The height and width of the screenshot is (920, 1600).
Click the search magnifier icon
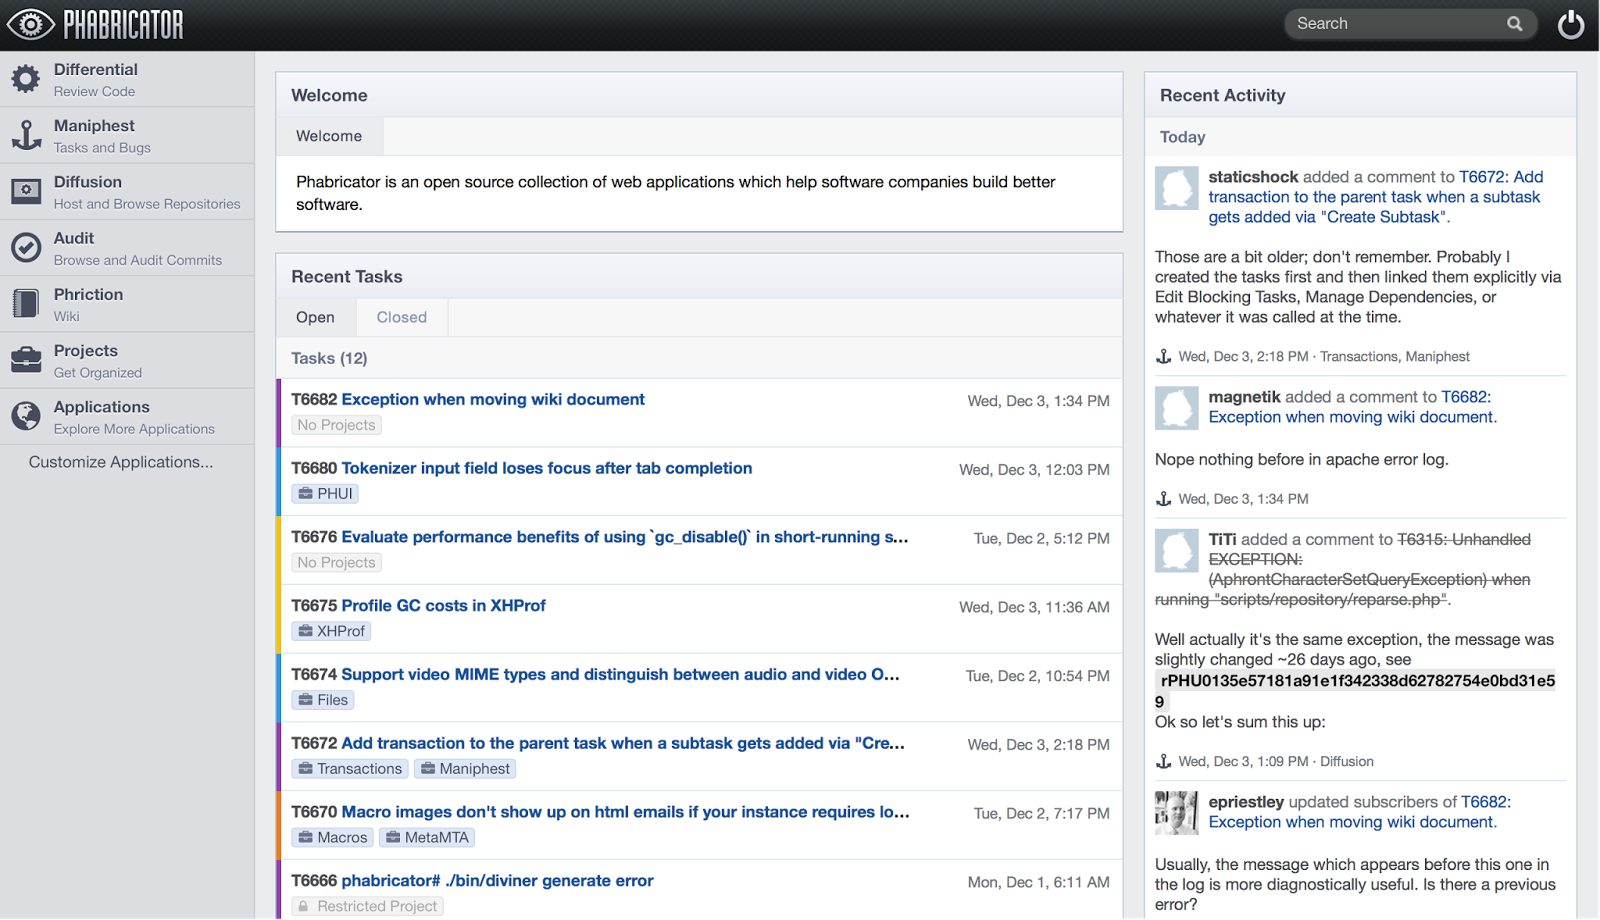click(1515, 24)
